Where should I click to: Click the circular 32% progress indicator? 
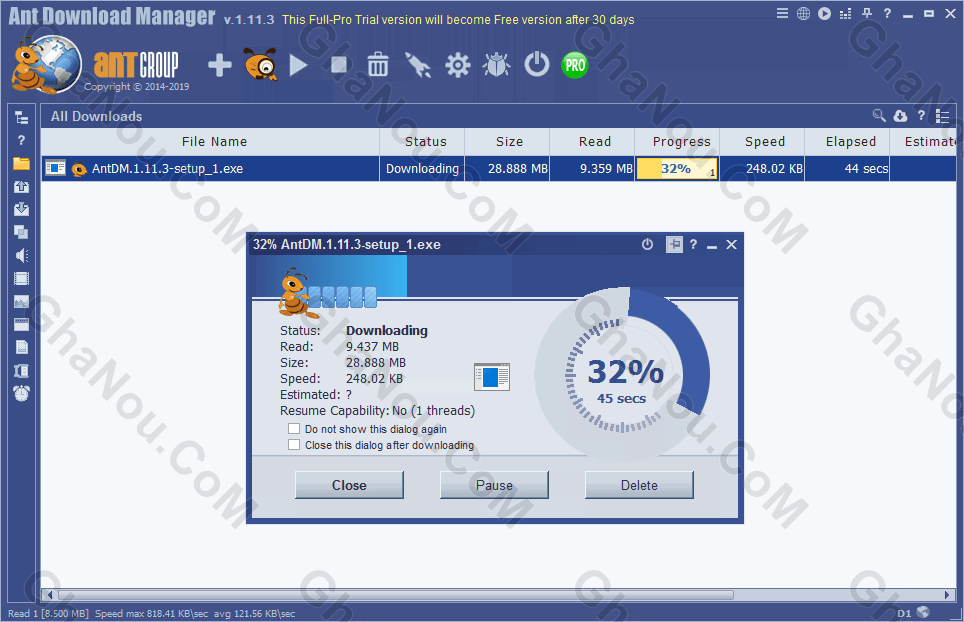tap(622, 375)
